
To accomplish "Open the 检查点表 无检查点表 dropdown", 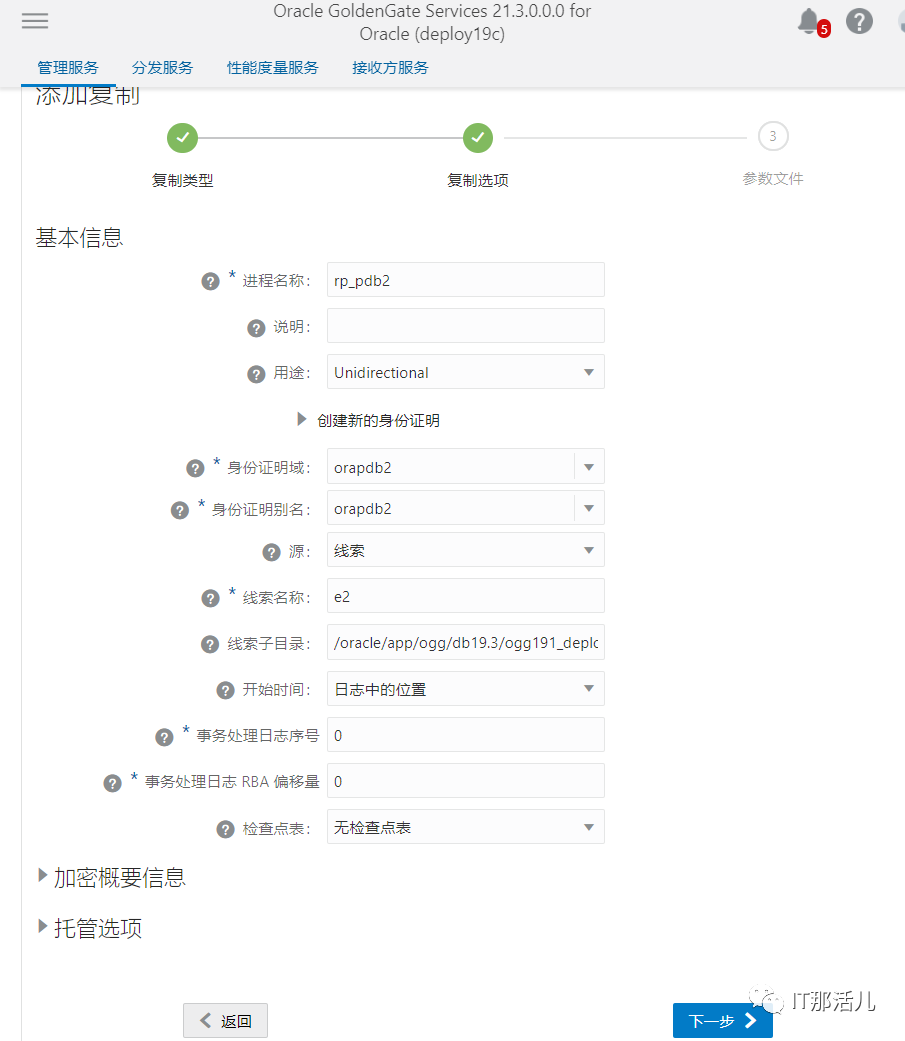I will tap(465, 827).
